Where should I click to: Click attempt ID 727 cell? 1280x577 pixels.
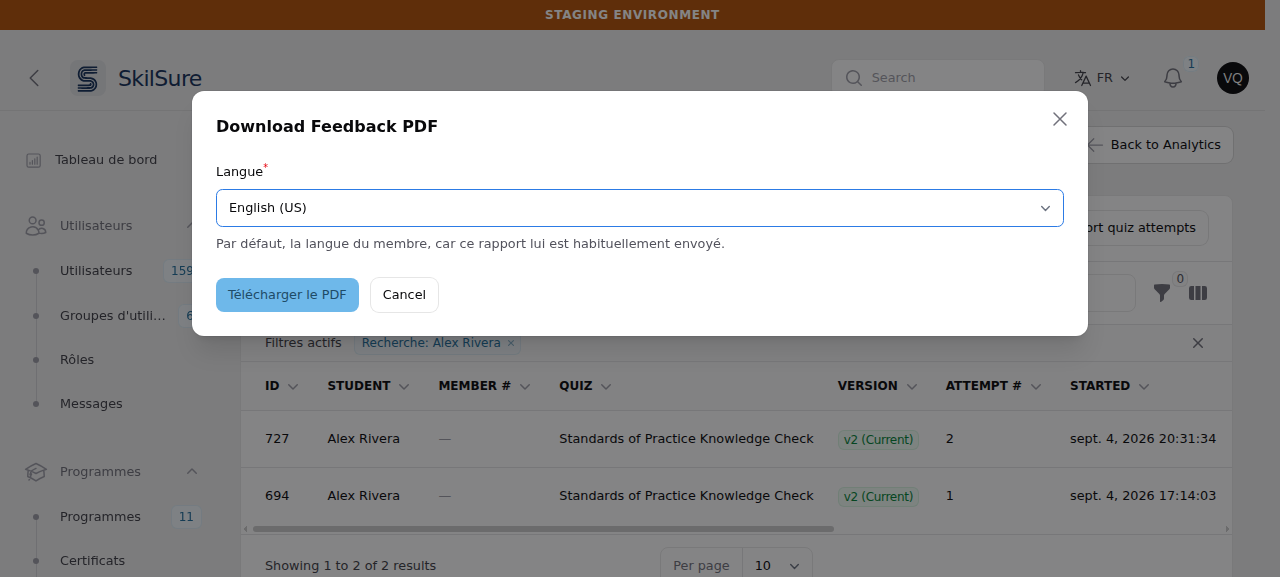click(x=277, y=439)
